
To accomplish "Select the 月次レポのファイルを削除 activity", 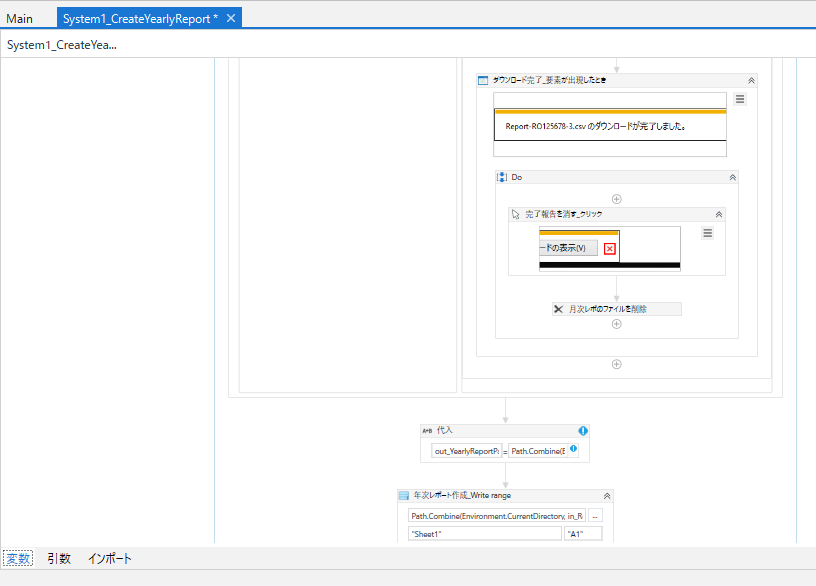I will click(x=617, y=309).
